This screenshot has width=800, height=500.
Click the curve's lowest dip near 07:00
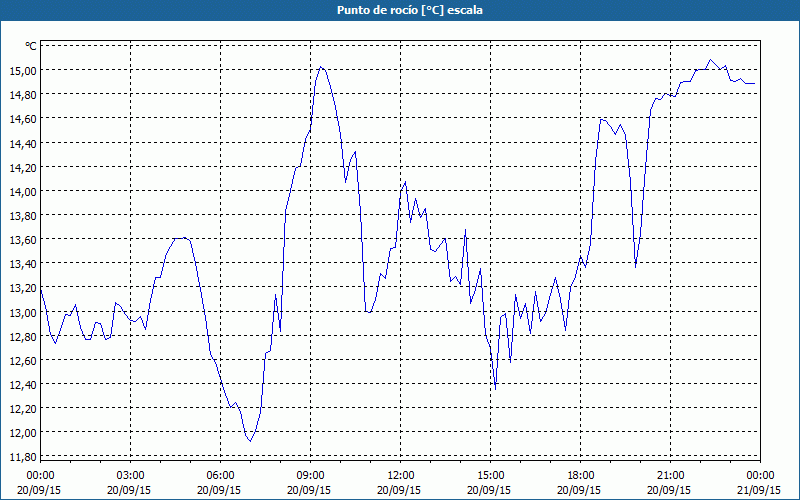click(x=250, y=441)
